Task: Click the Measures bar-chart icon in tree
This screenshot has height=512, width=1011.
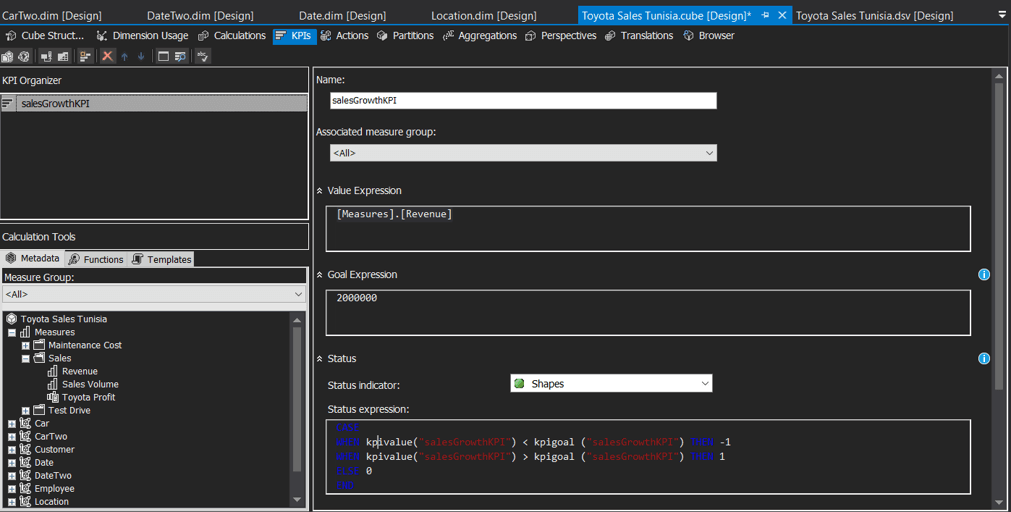Action: tap(25, 332)
